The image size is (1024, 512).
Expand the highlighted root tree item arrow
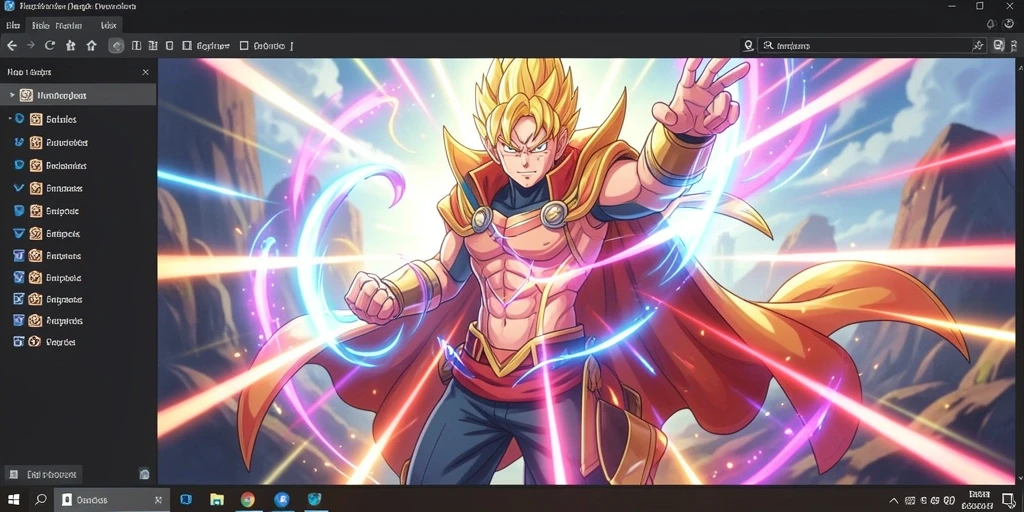pyautogui.click(x=12, y=95)
